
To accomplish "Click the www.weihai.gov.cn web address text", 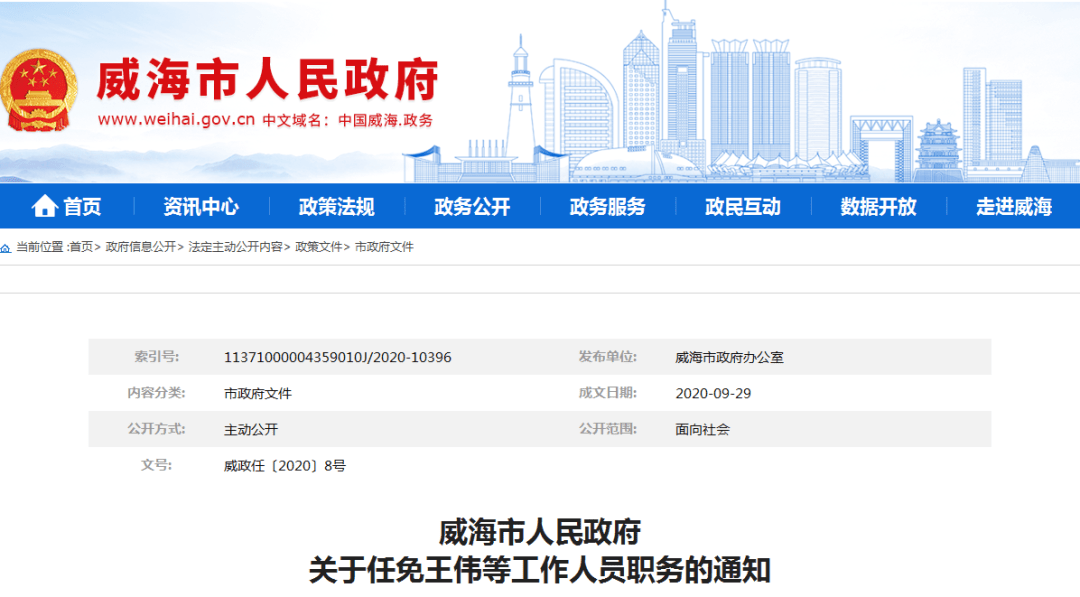I will point(176,120).
